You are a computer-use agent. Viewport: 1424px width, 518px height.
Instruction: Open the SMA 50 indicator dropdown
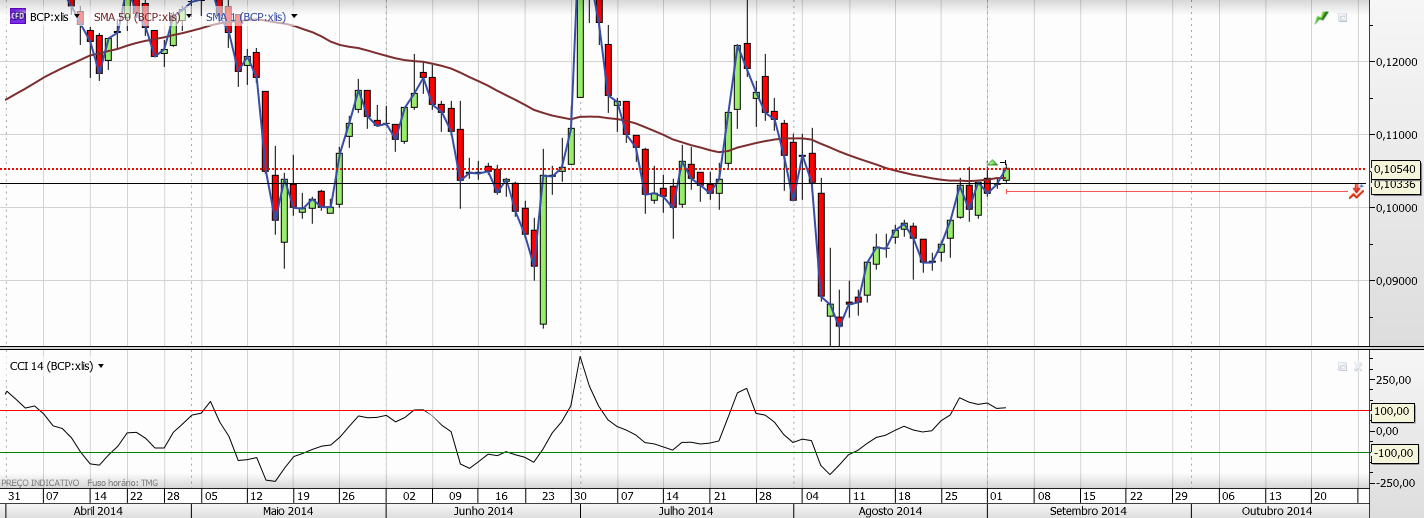pyautogui.click(x=190, y=17)
